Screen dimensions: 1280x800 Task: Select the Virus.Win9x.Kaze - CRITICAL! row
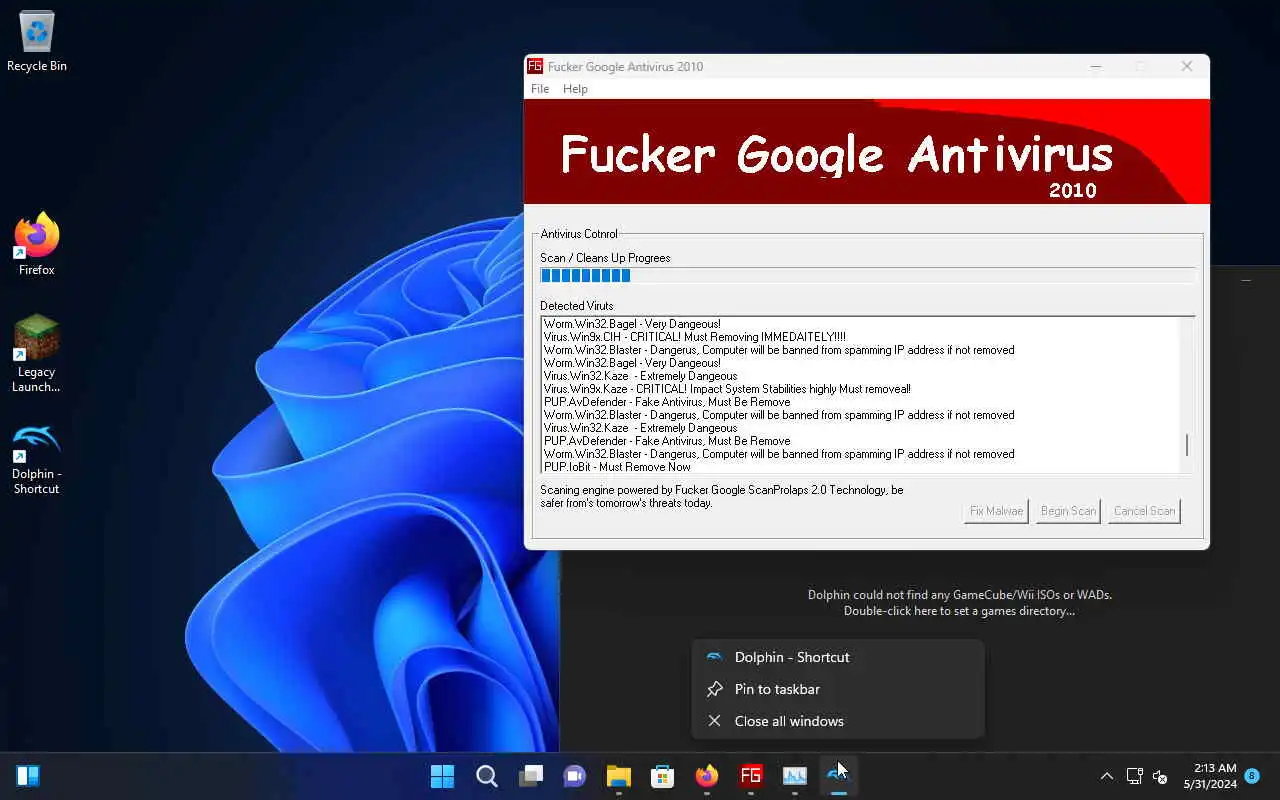(x=727, y=389)
